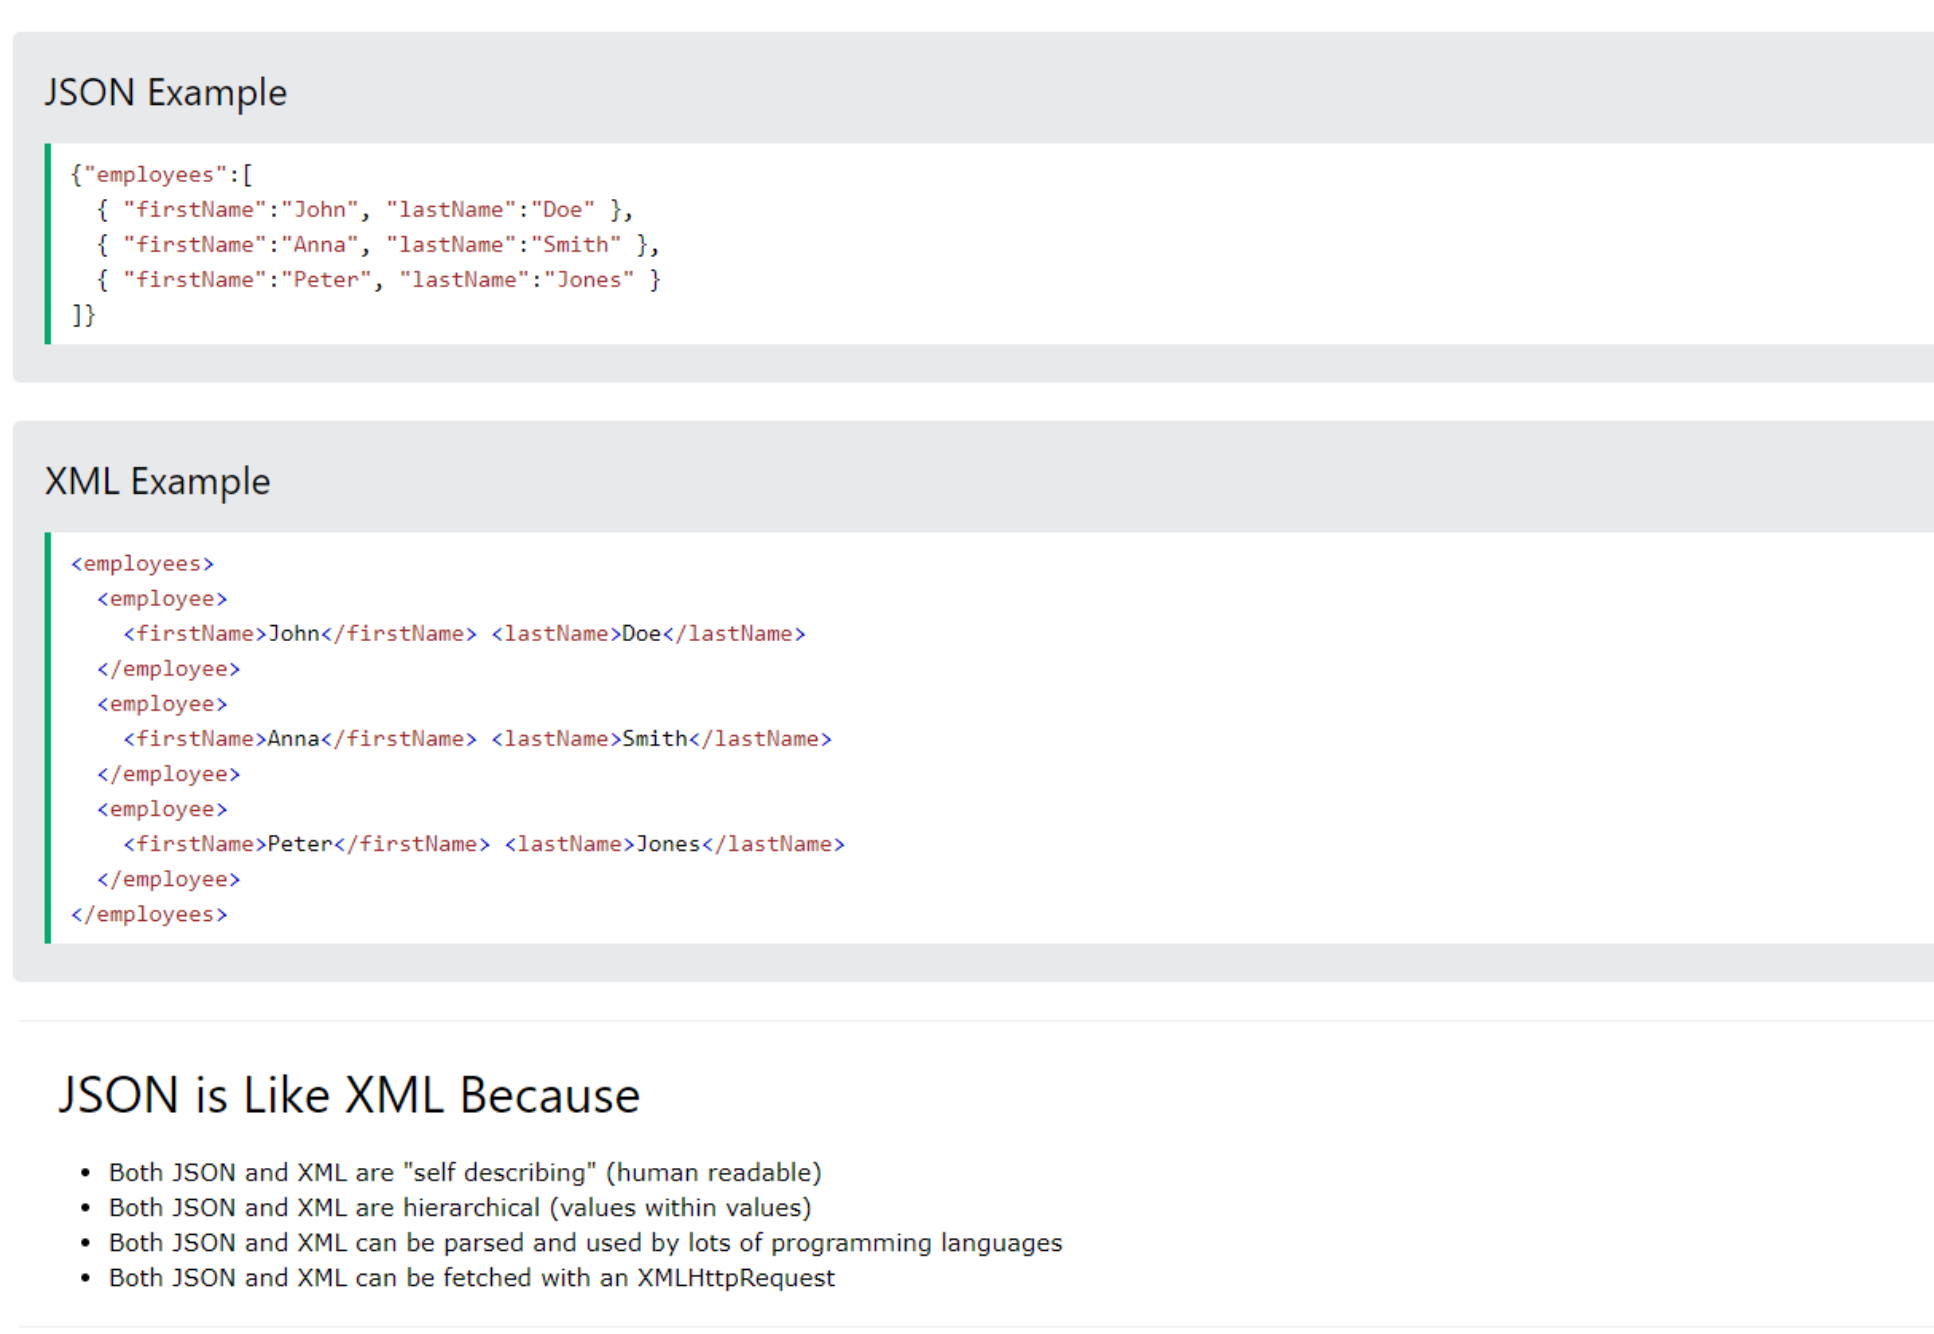This screenshot has width=1934, height=1334.
Task: Click the green bar beside JSON code block
Action: 48,244
